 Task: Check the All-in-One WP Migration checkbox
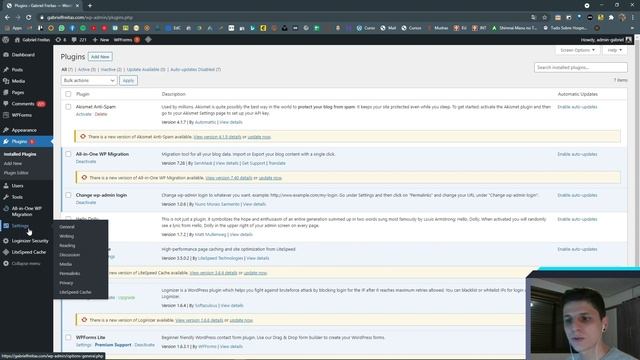[x=68, y=154]
